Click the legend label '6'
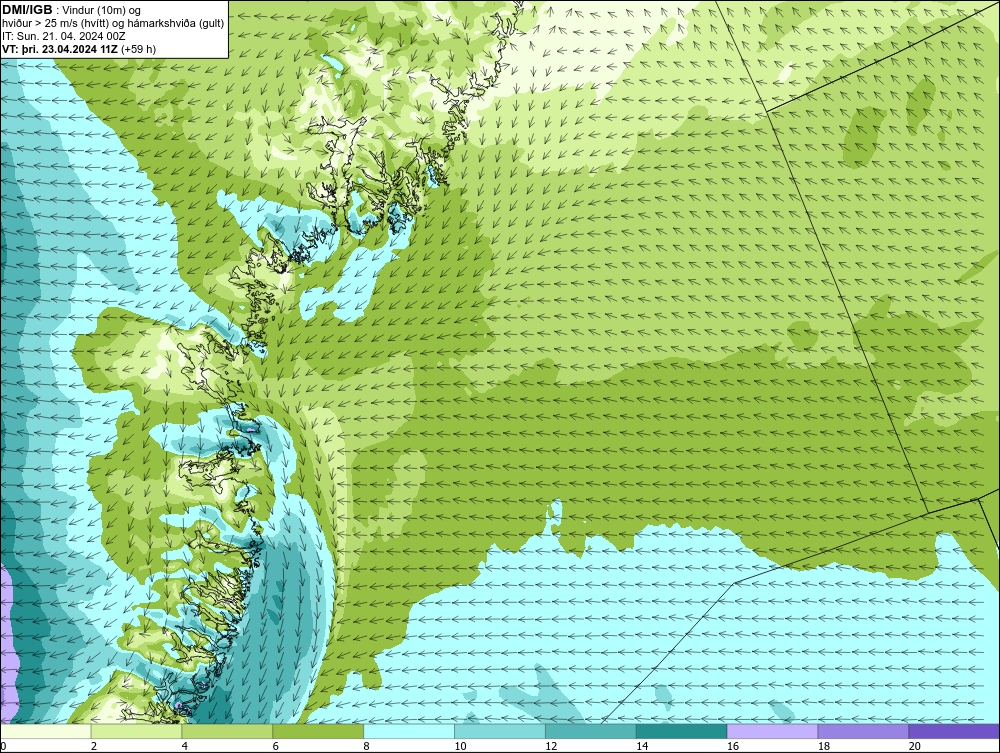Screen dimensions: 1000x753 (276, 746)
